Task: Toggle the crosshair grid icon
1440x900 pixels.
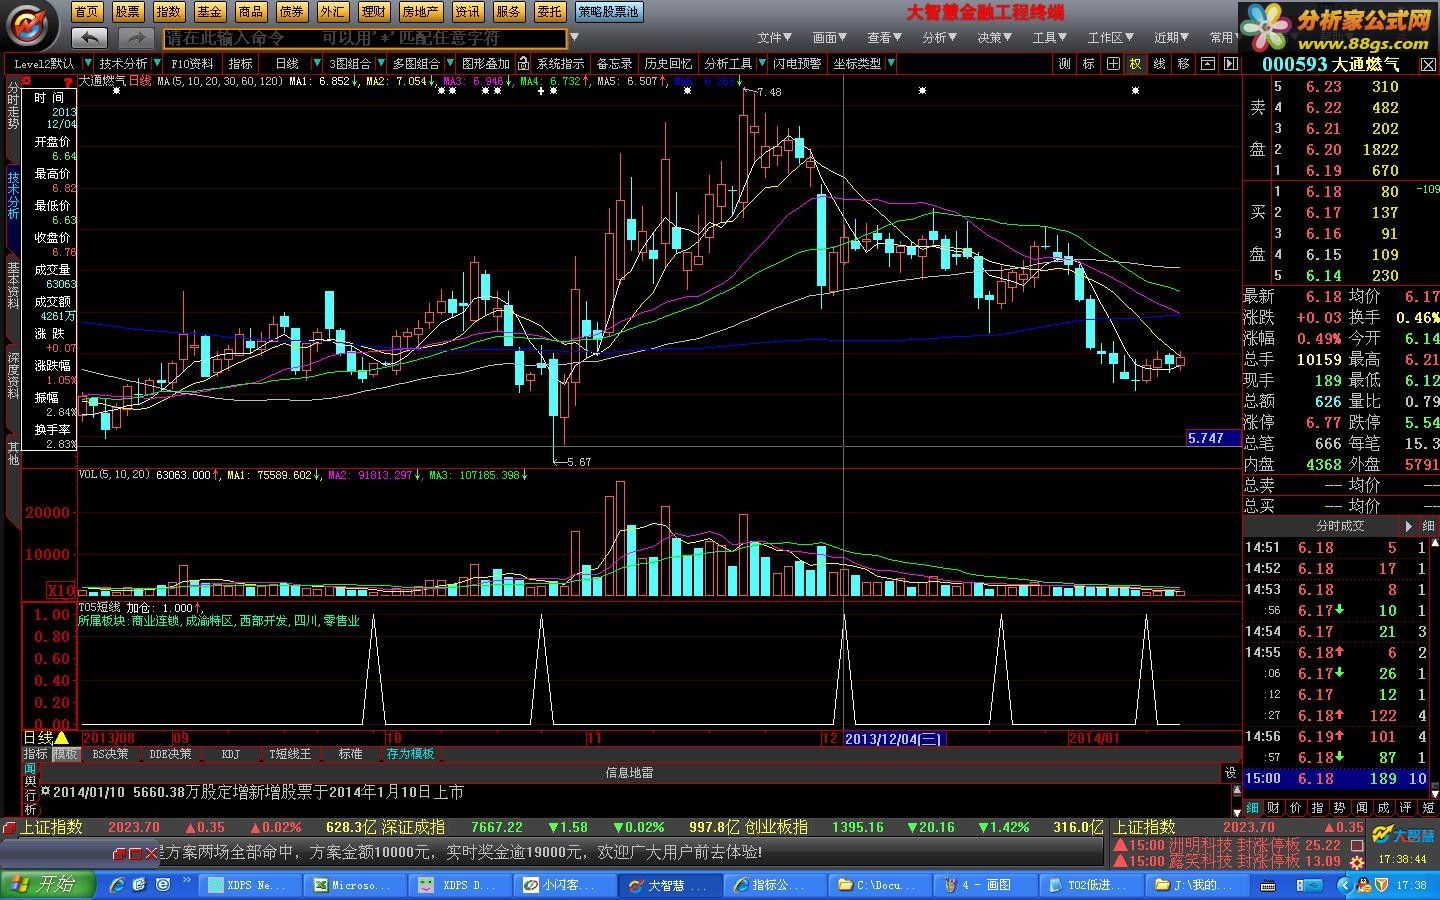Action: coord(1112,63)
